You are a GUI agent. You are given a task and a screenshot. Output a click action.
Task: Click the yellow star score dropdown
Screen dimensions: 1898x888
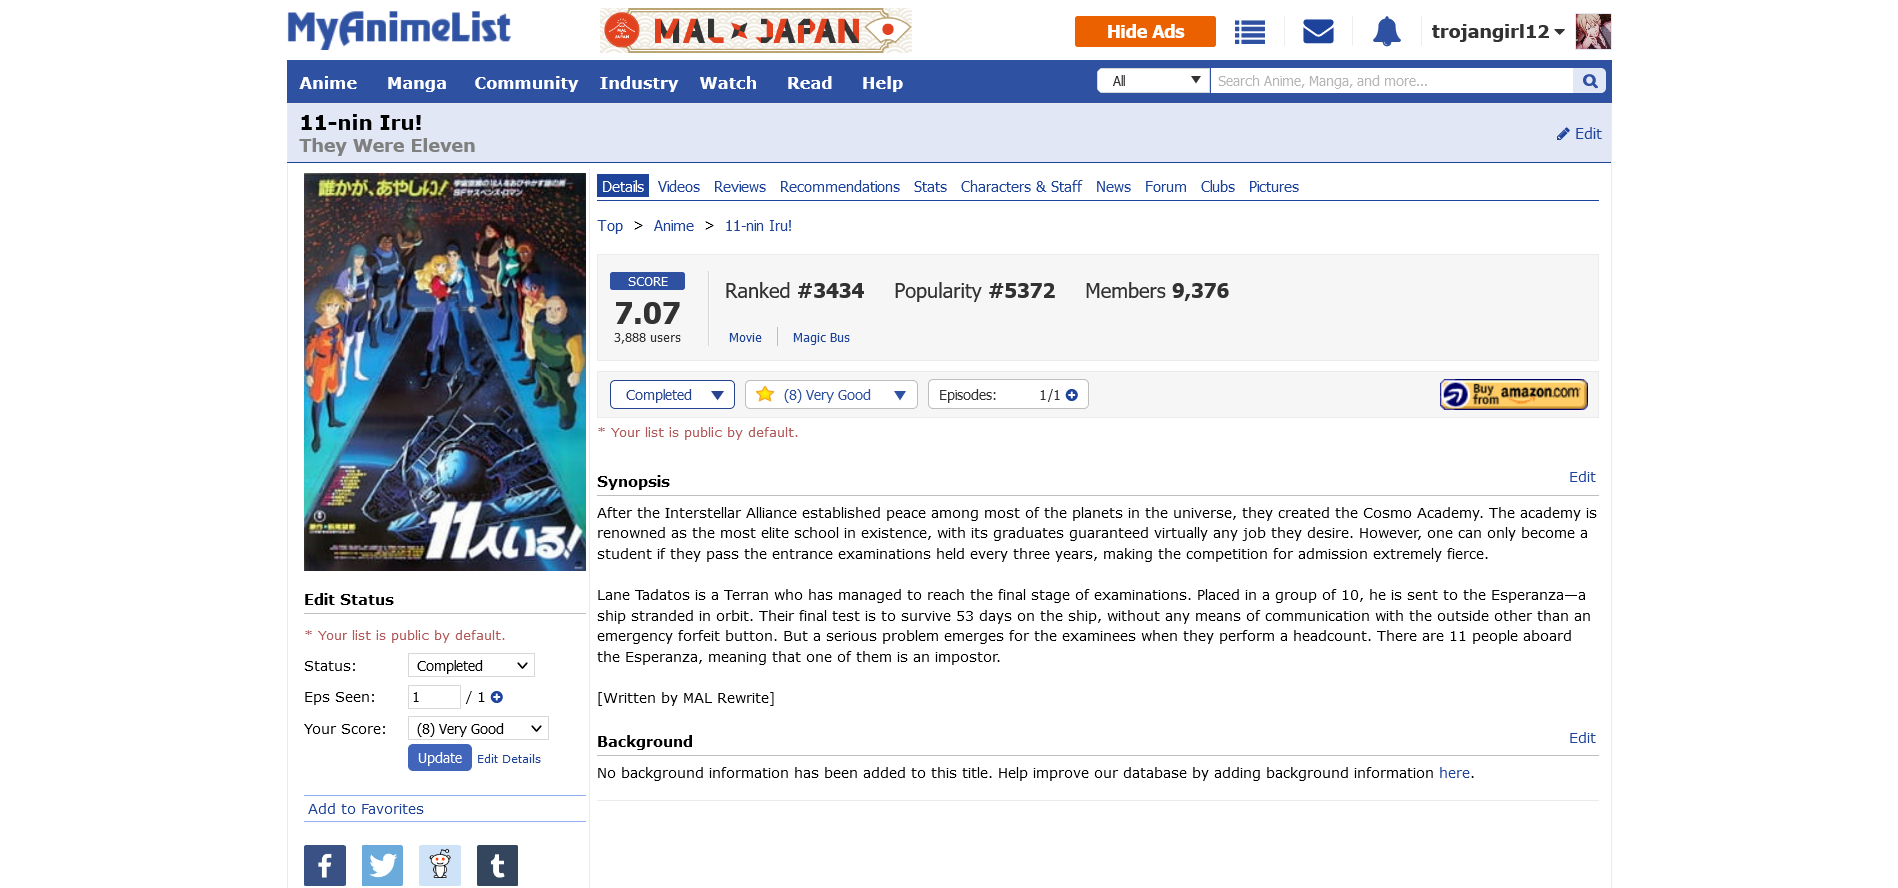[x=831, y=395]
